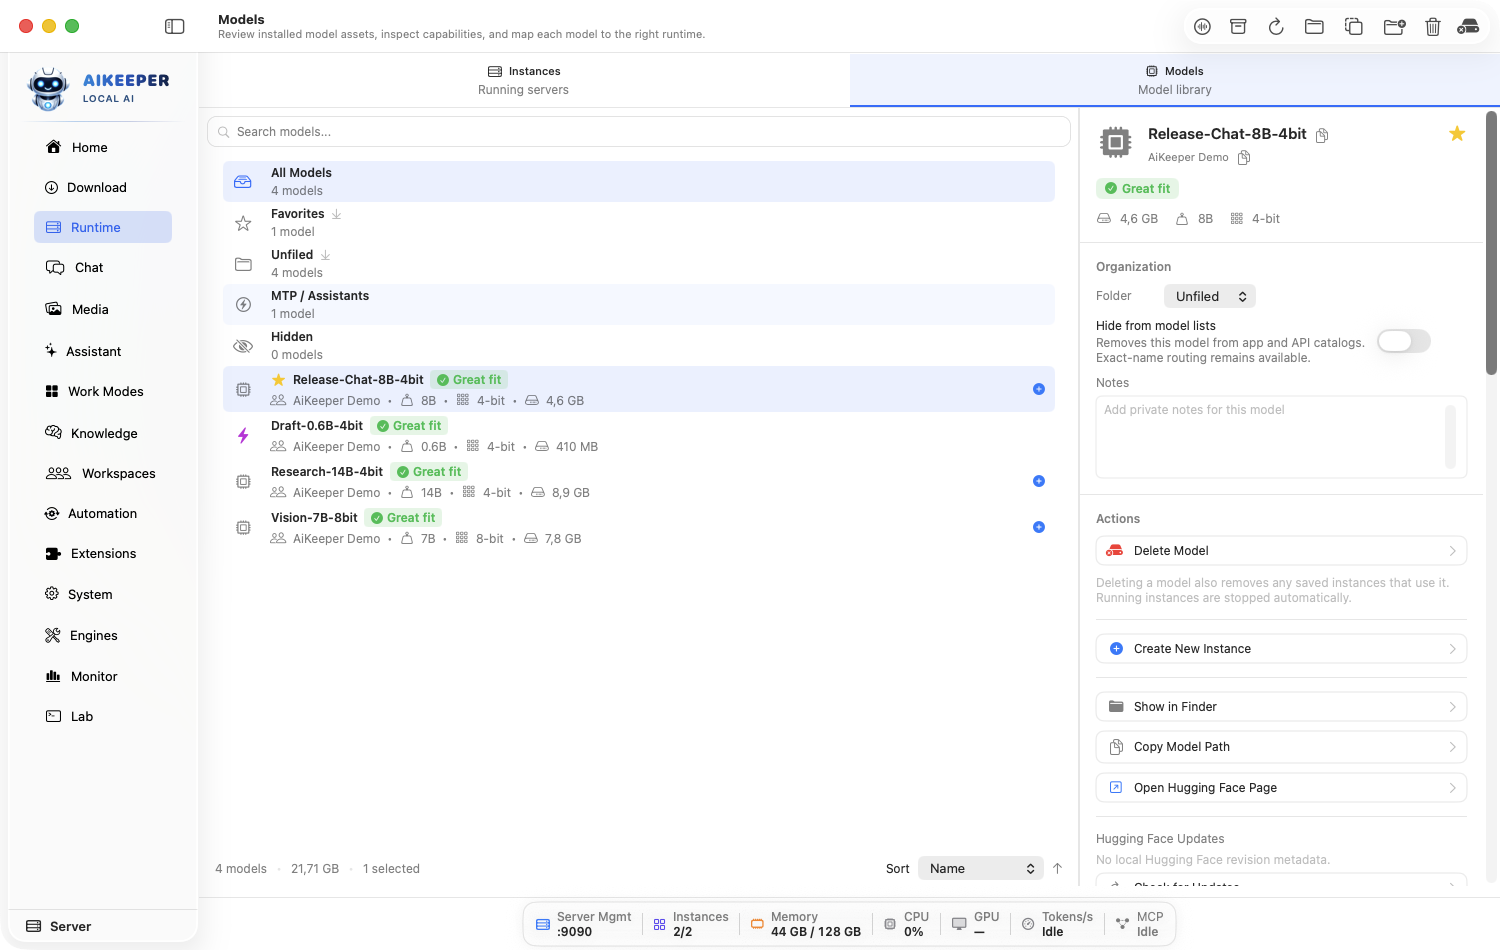Click the waveform icon in the top toolbar

click(1202, 27)
